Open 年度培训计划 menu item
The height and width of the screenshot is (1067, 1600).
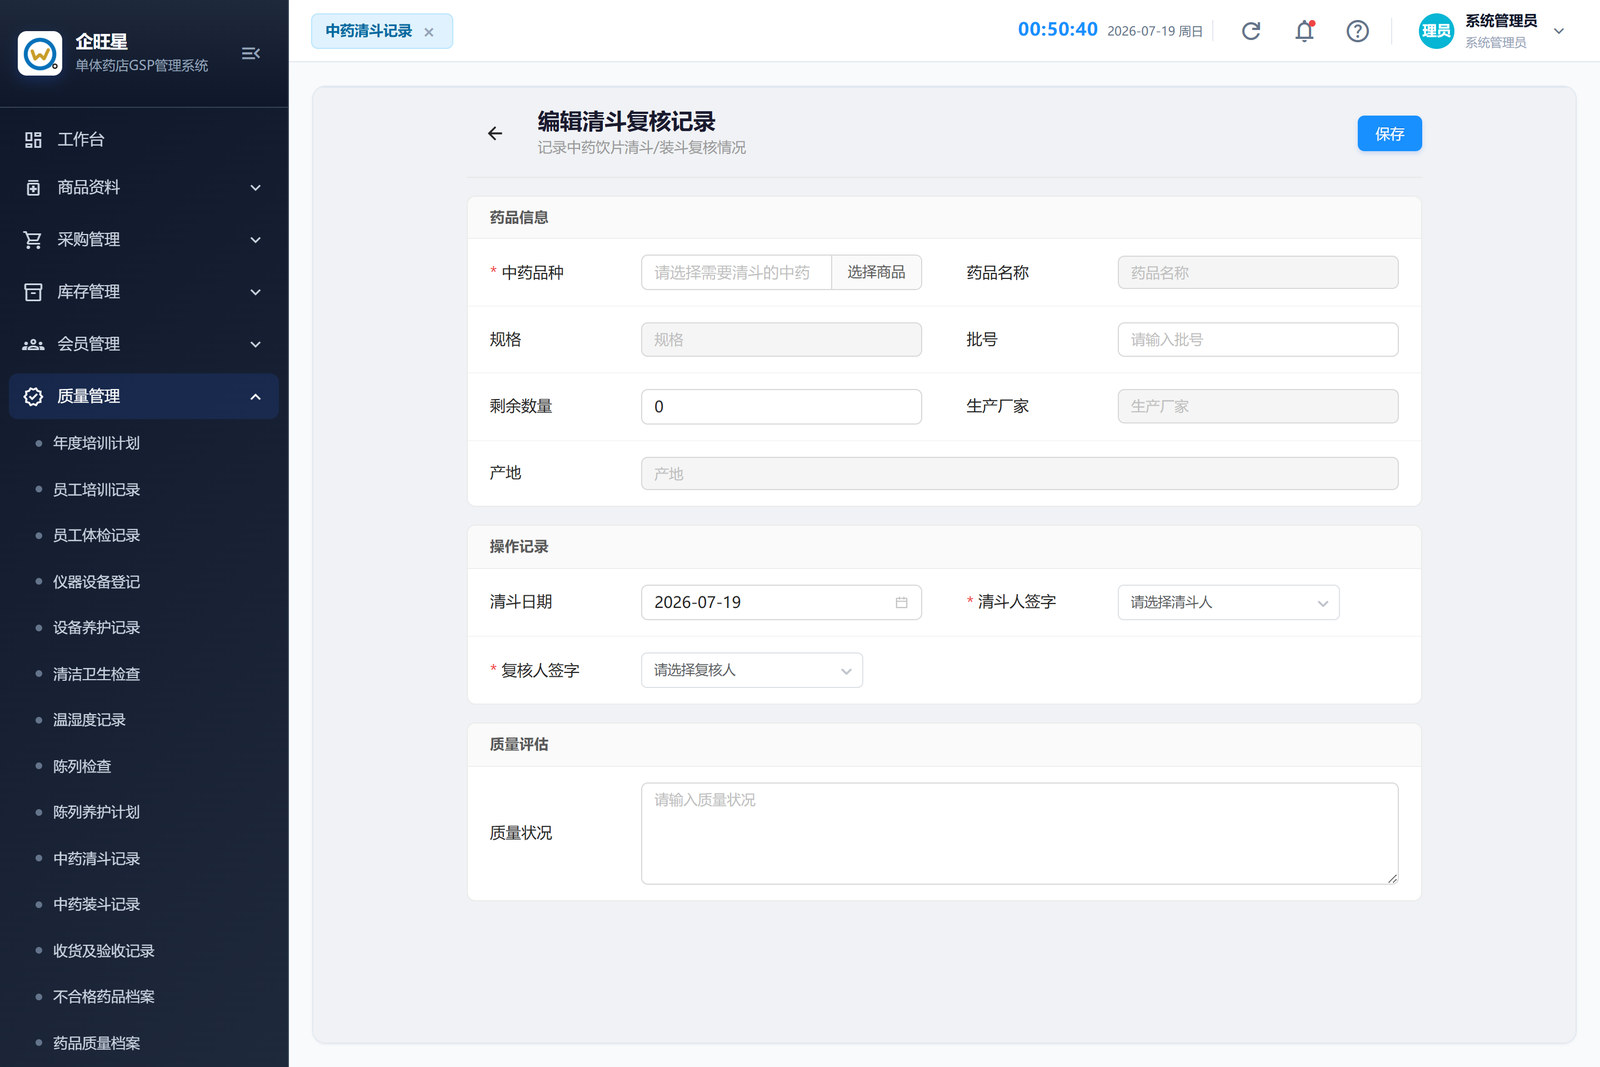pyautogui.click(x=96, y=443)
